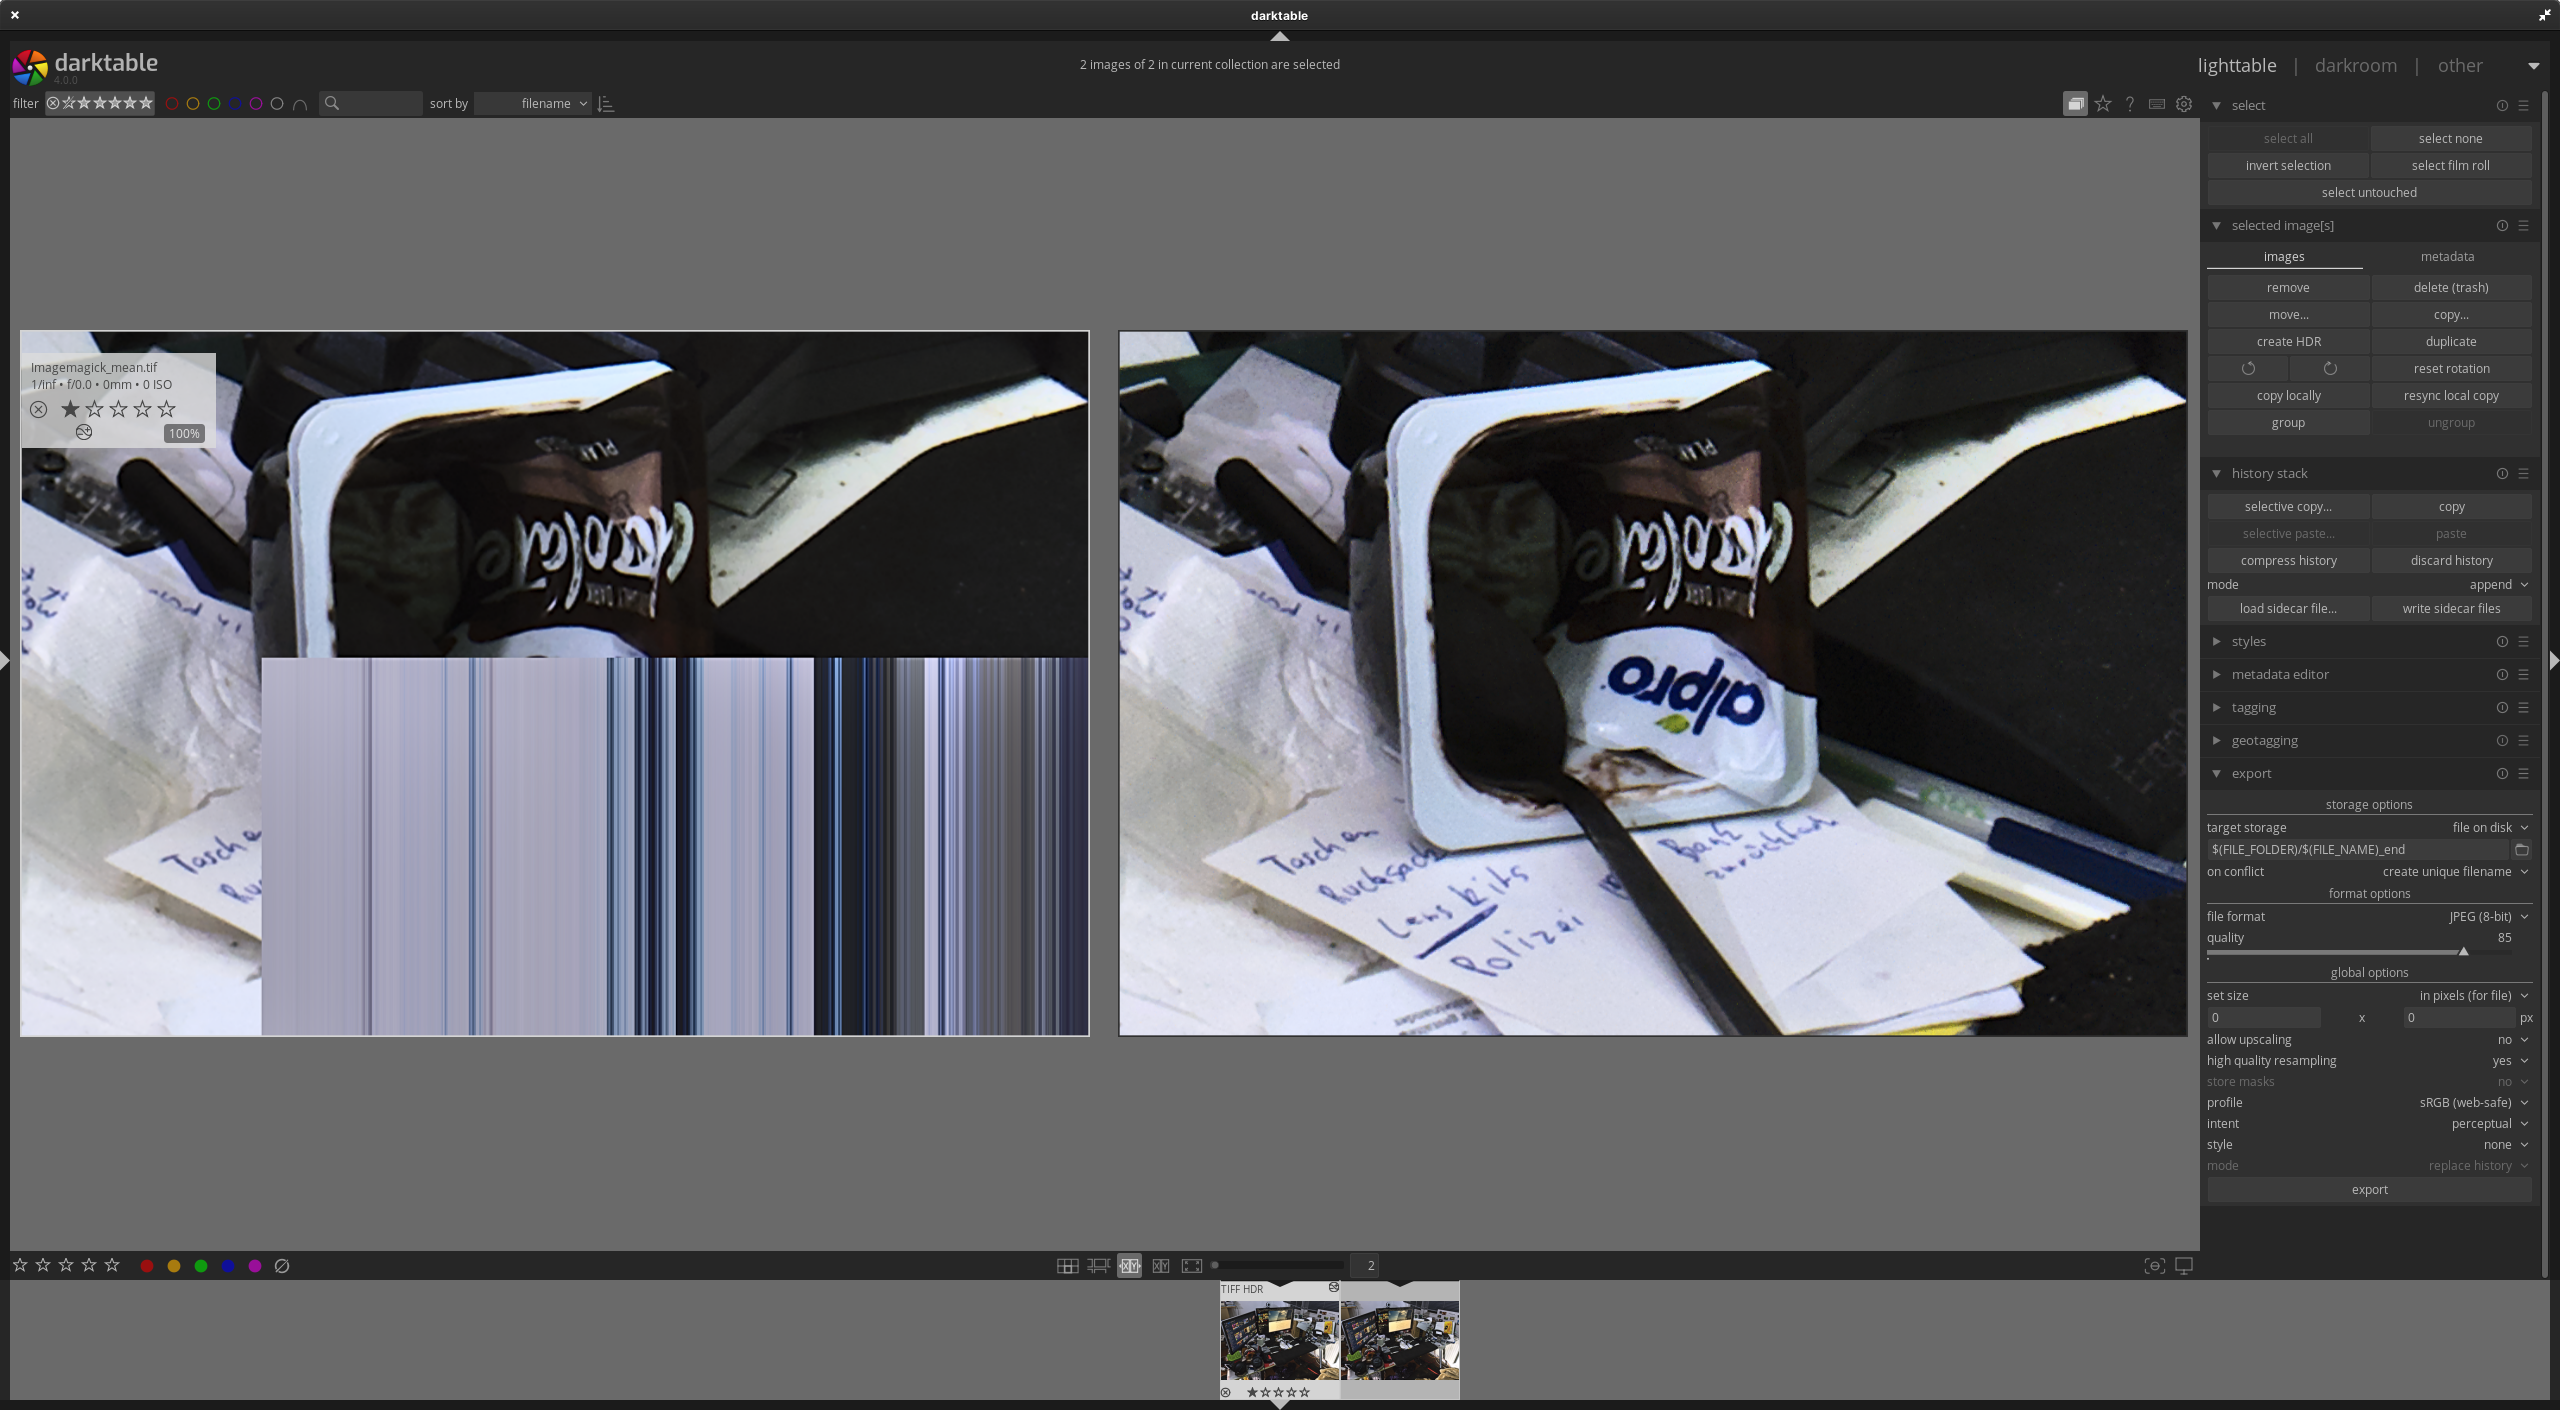Click the select all button
2560x1410 pixels.
[2288, 138]
